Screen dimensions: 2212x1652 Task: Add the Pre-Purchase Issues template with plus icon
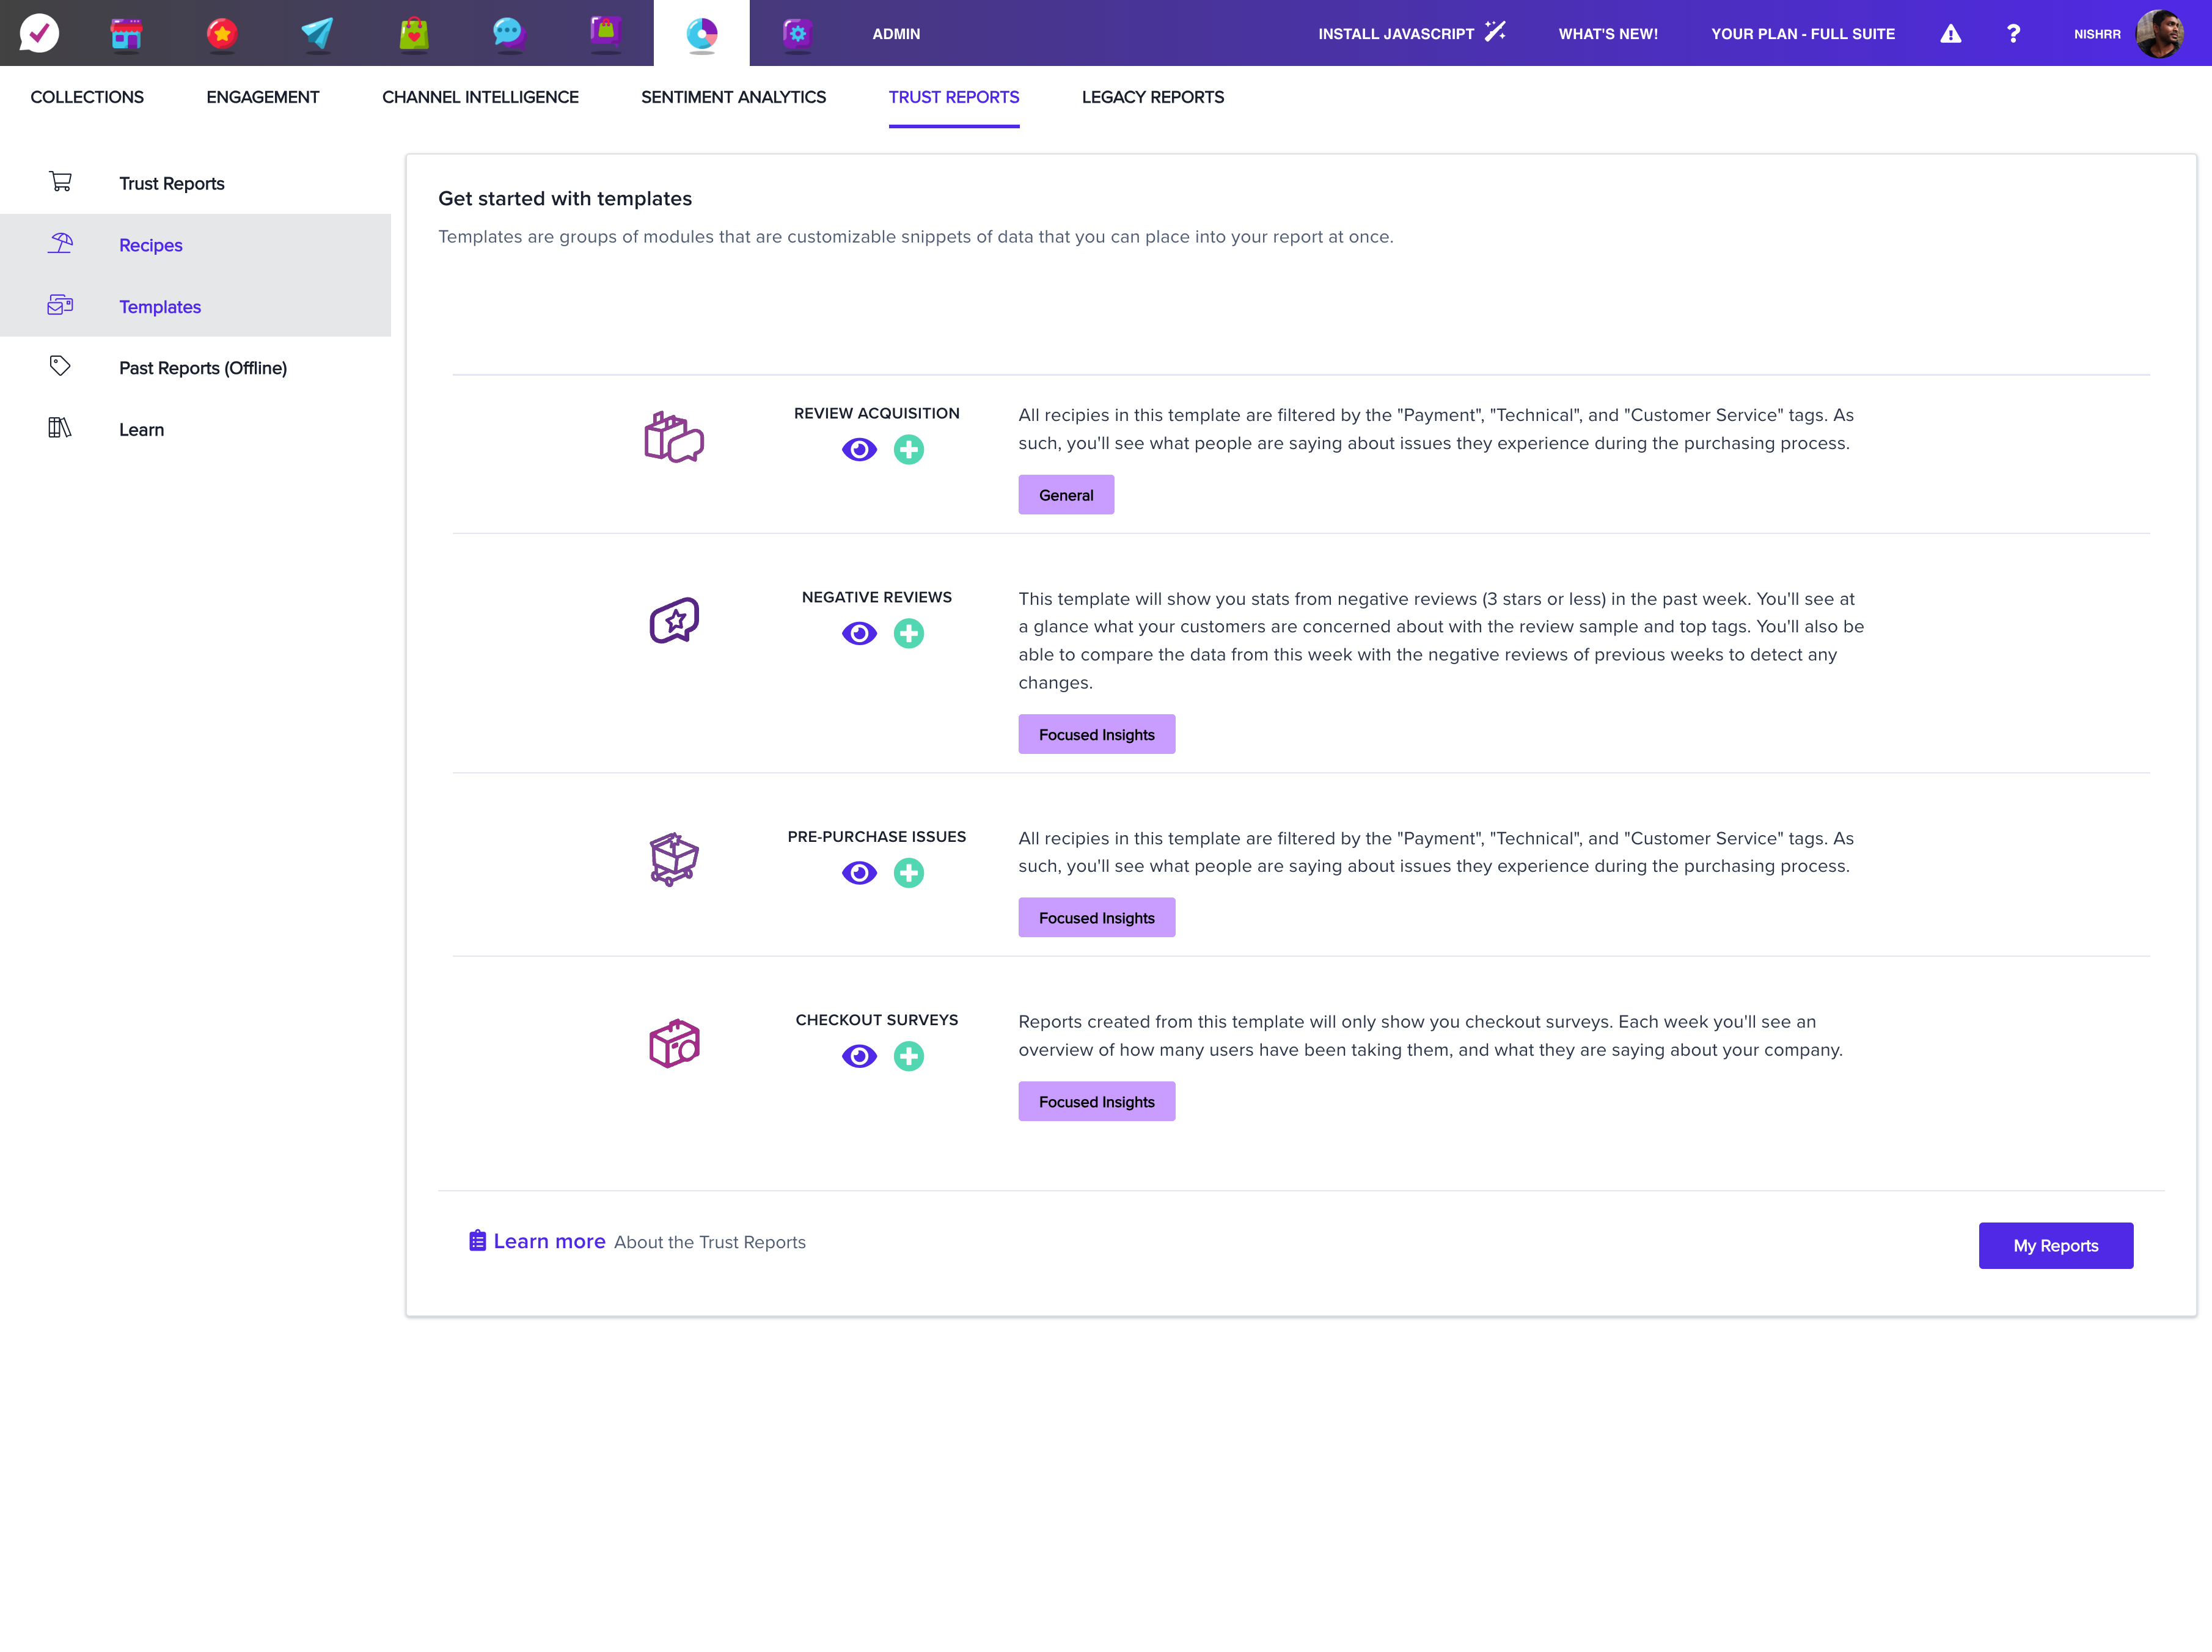point(908,873)
